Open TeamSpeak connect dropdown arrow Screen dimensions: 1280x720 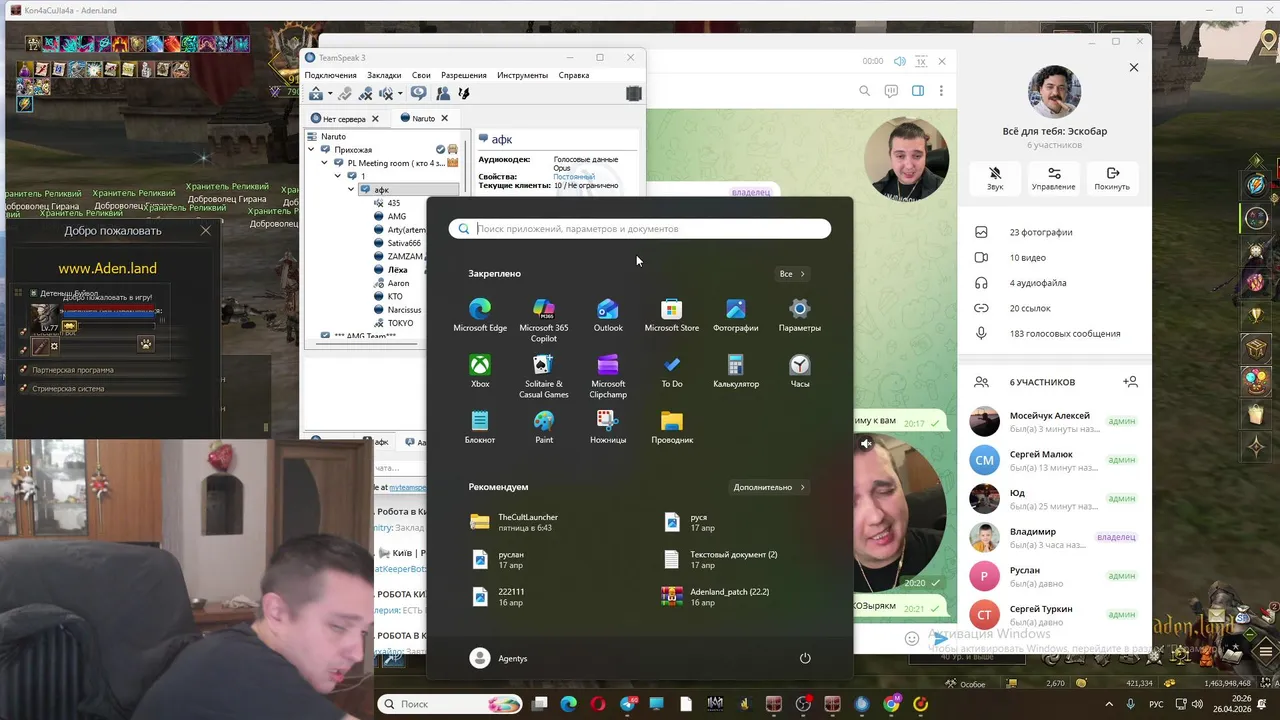coord(331,93)
